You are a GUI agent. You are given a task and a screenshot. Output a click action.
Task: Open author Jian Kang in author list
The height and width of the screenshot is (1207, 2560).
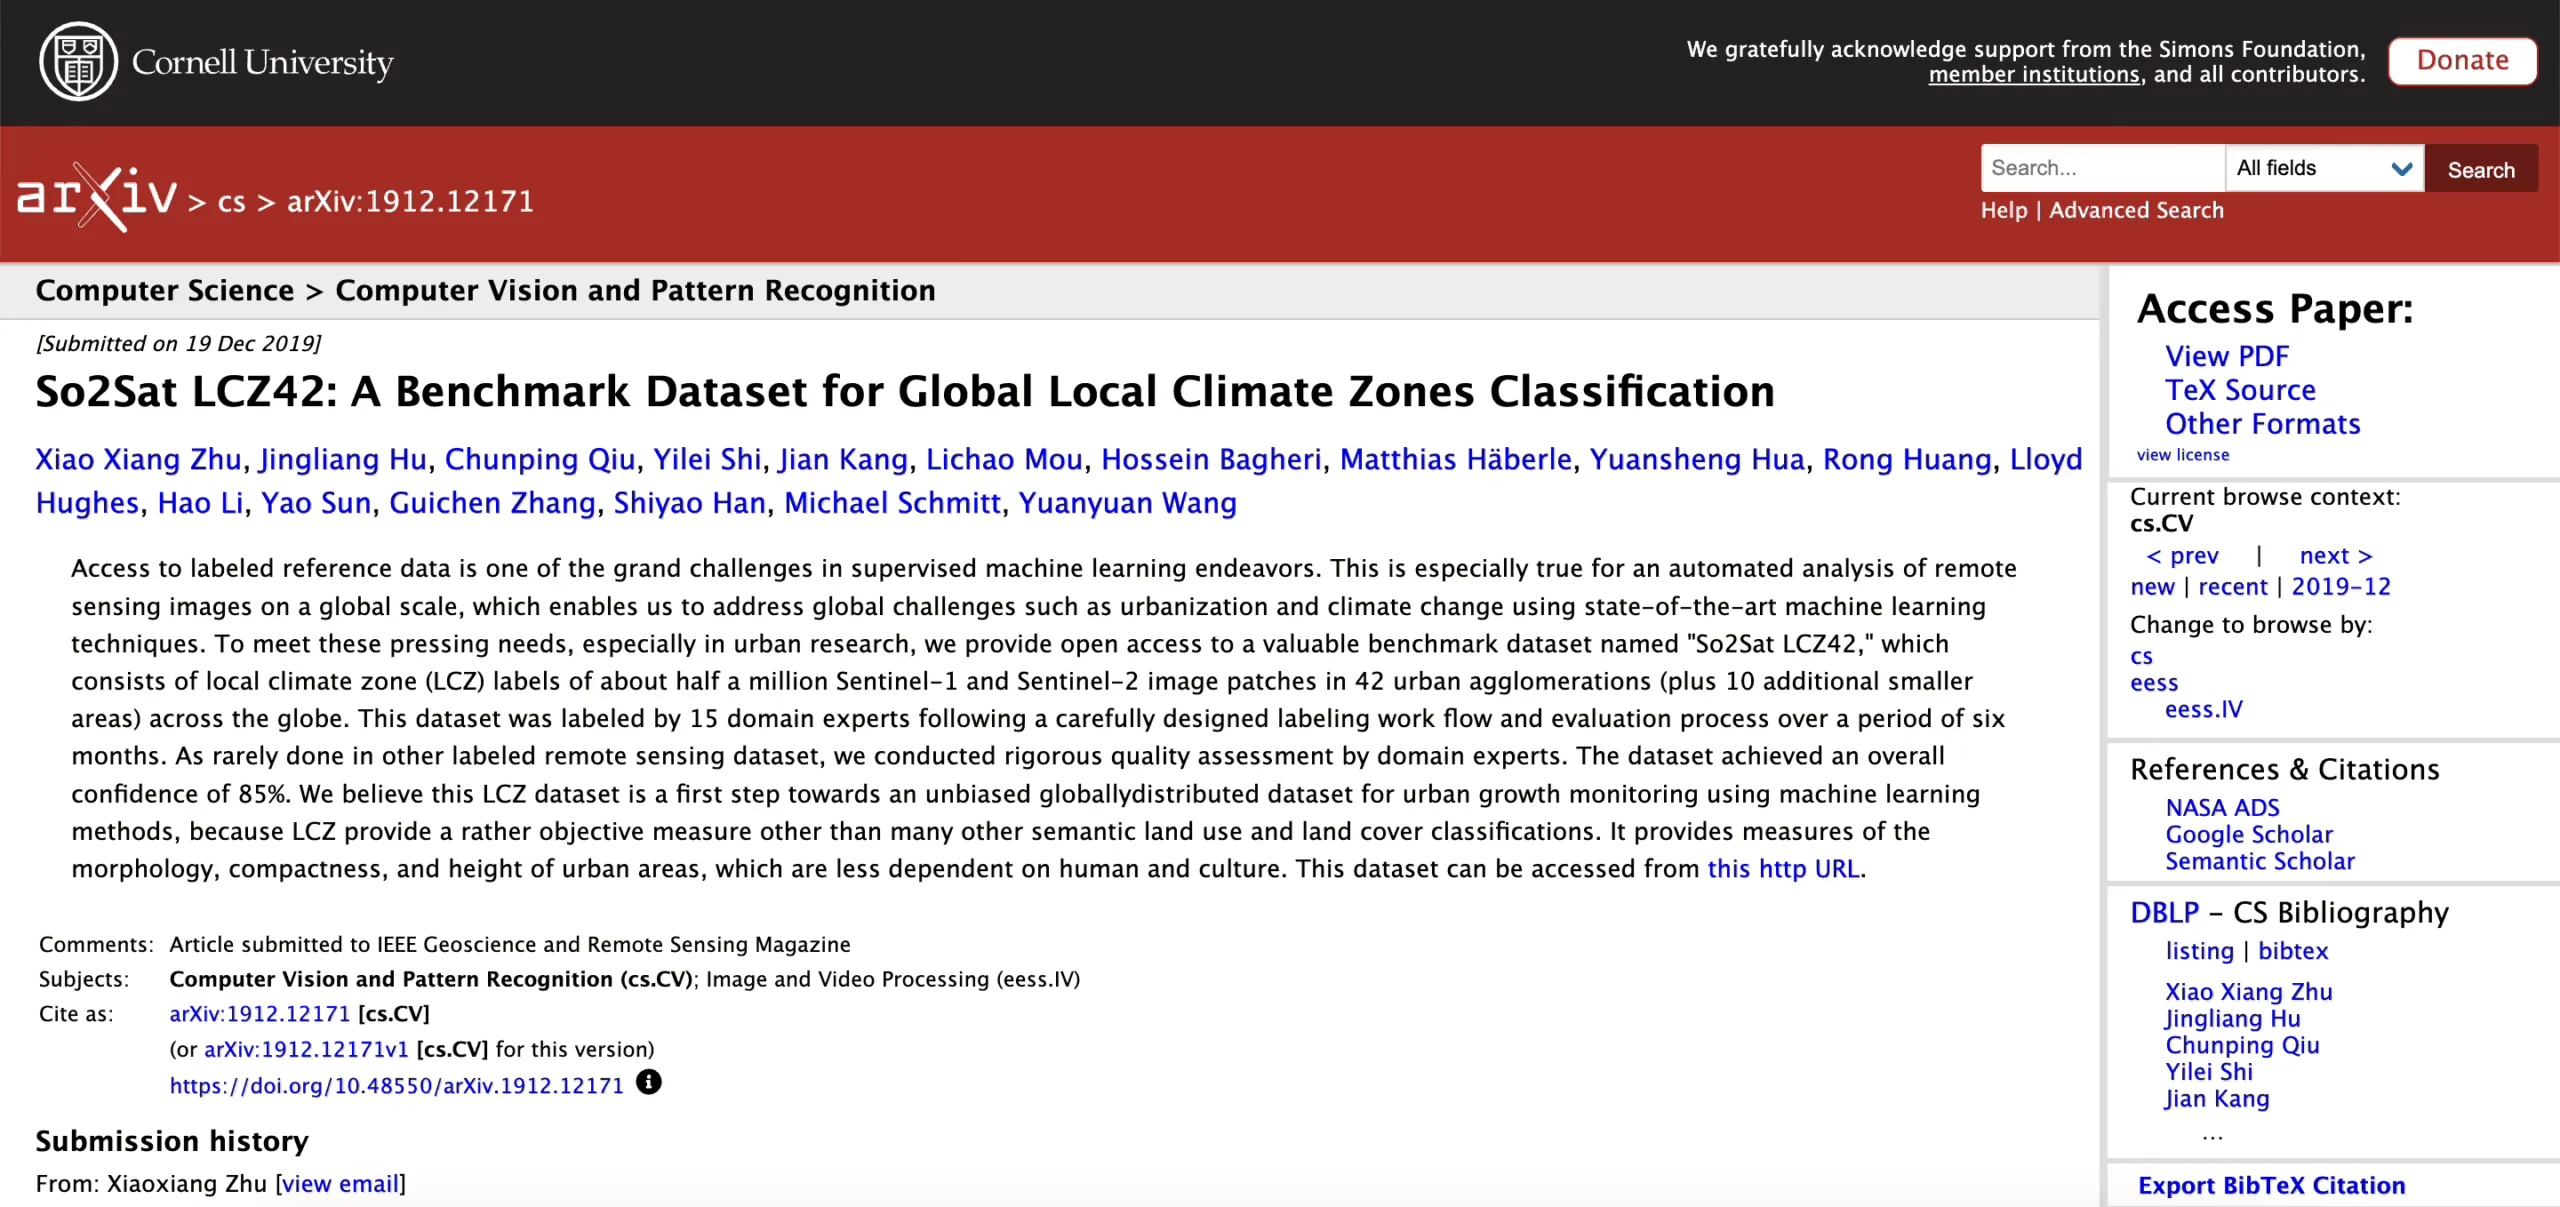tap(843, 459)
